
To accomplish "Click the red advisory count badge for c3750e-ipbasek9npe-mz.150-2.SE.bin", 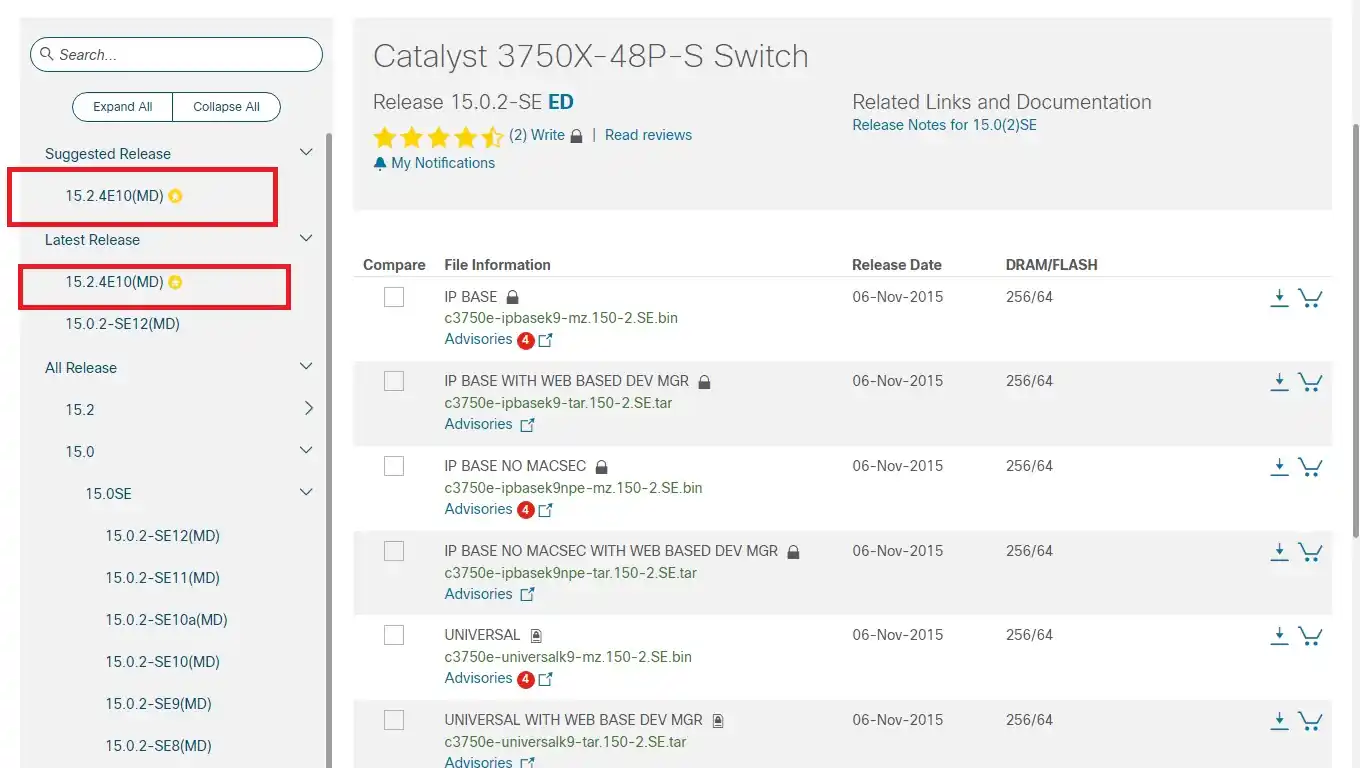I will pos(526,510).
